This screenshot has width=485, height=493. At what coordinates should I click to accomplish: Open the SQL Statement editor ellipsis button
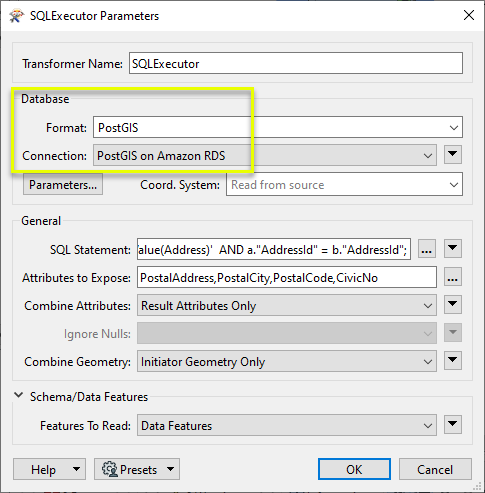(x=427, y=249)
